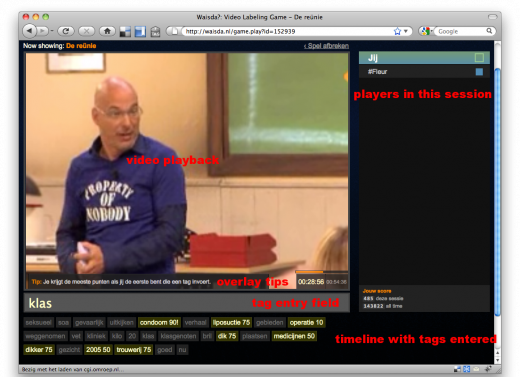Click the 'gezicht' tag
Screen dimensions: 520x377
pos(69,349)
